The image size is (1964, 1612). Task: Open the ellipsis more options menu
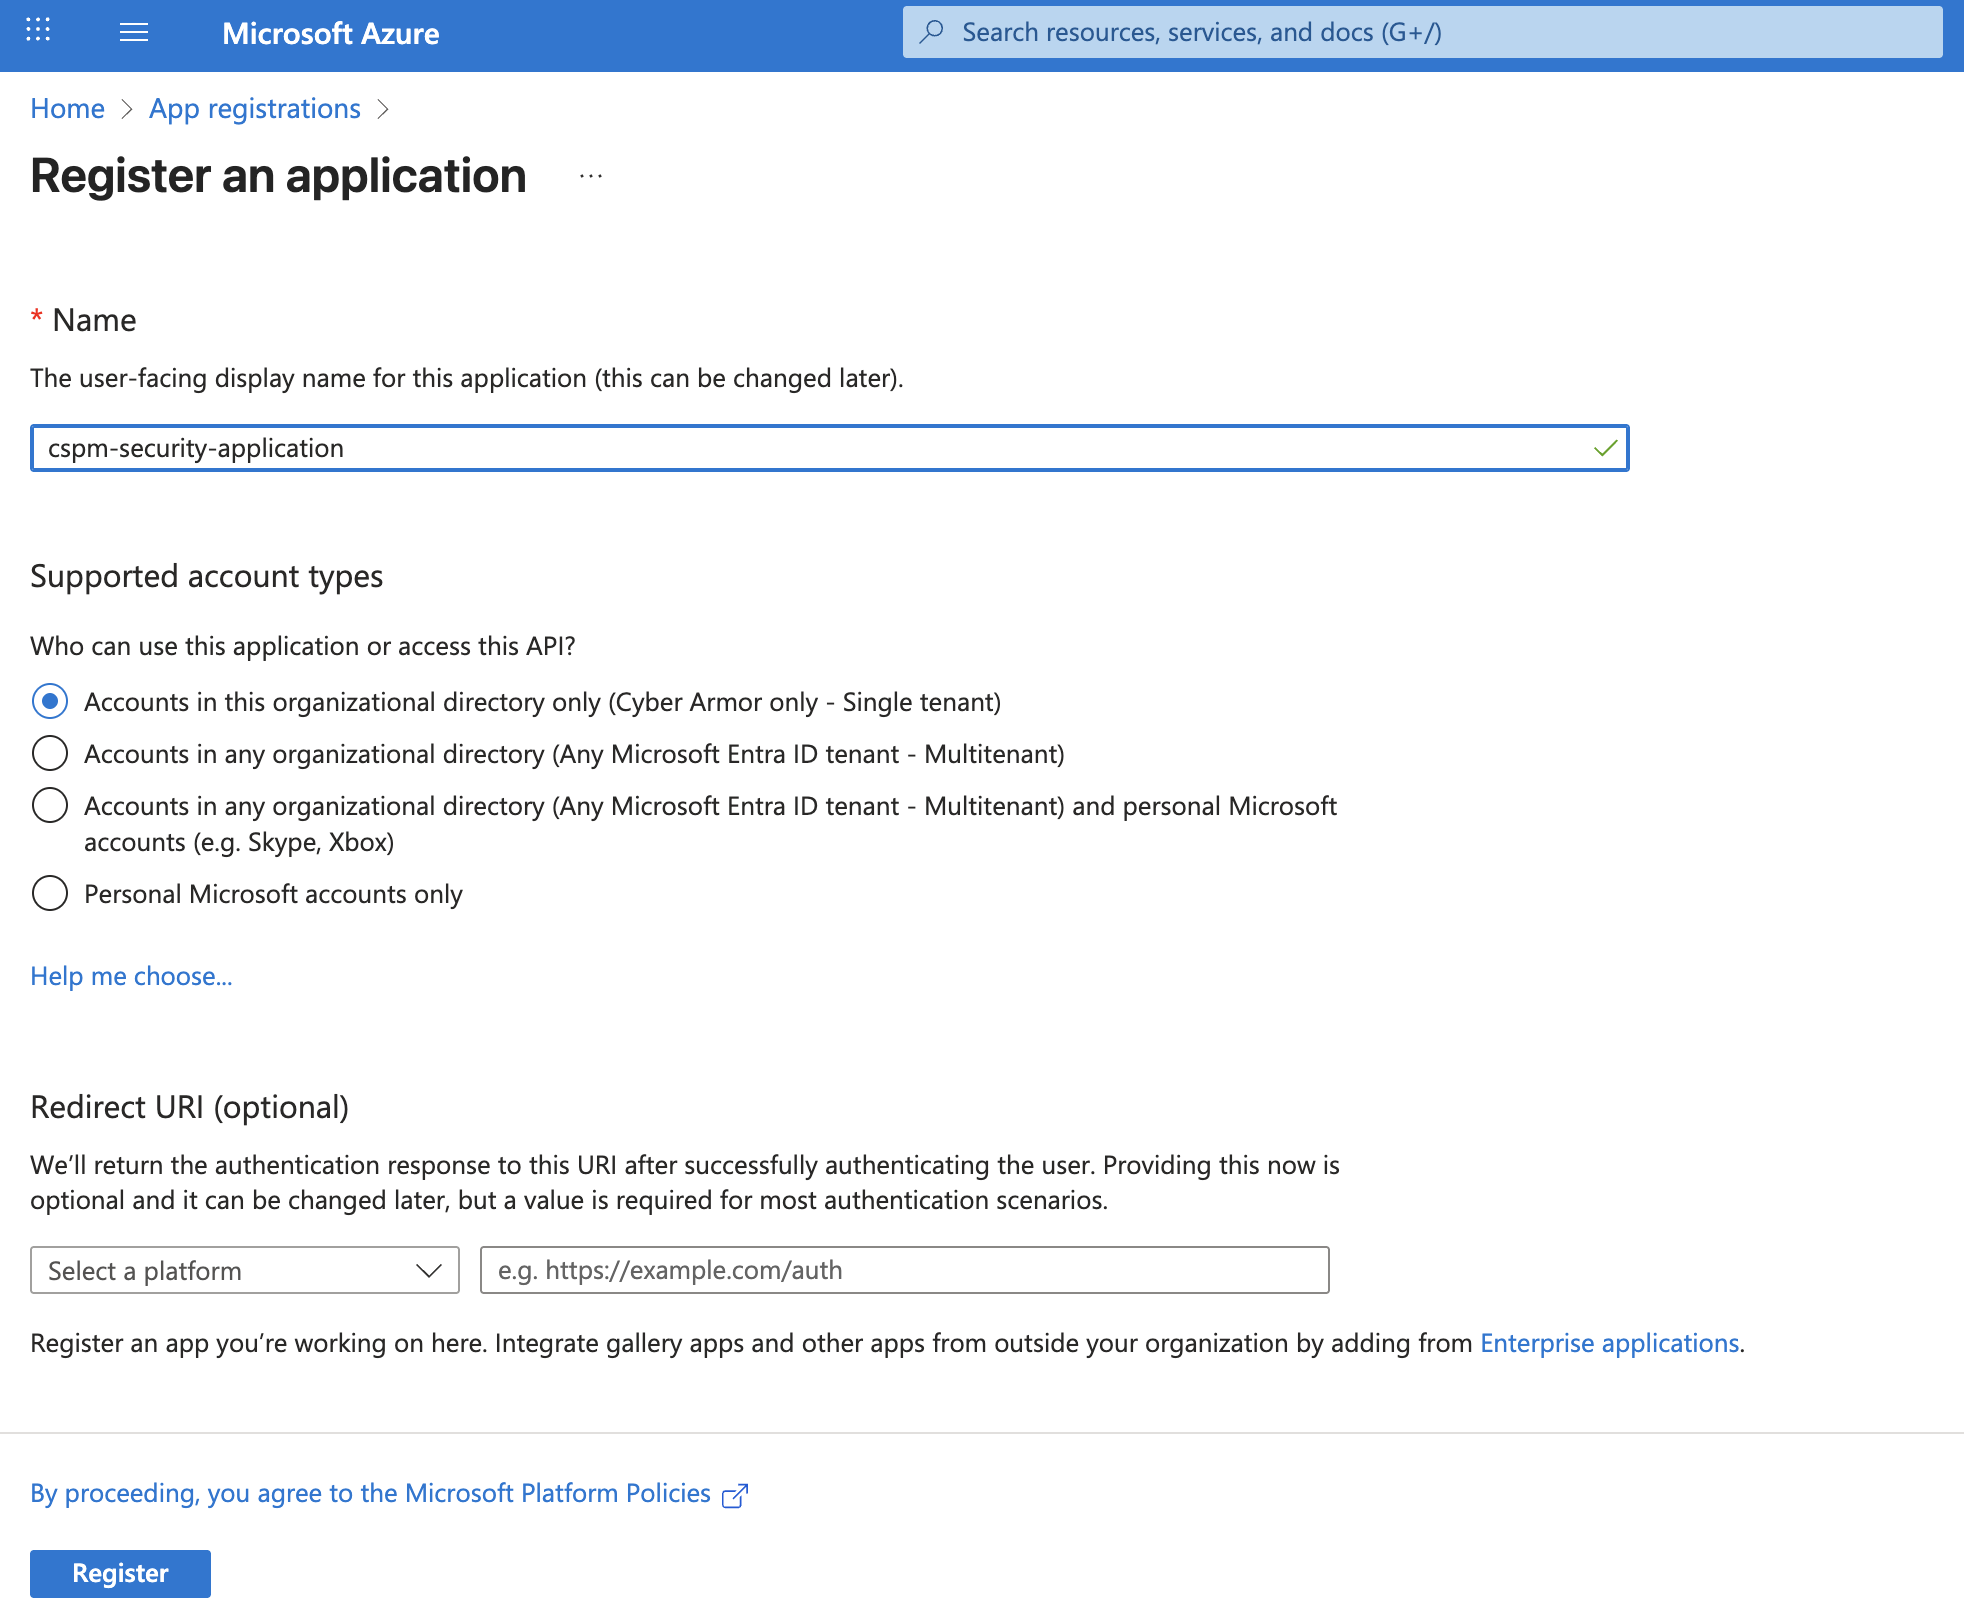pyautogui.click(x=591, y=177)
